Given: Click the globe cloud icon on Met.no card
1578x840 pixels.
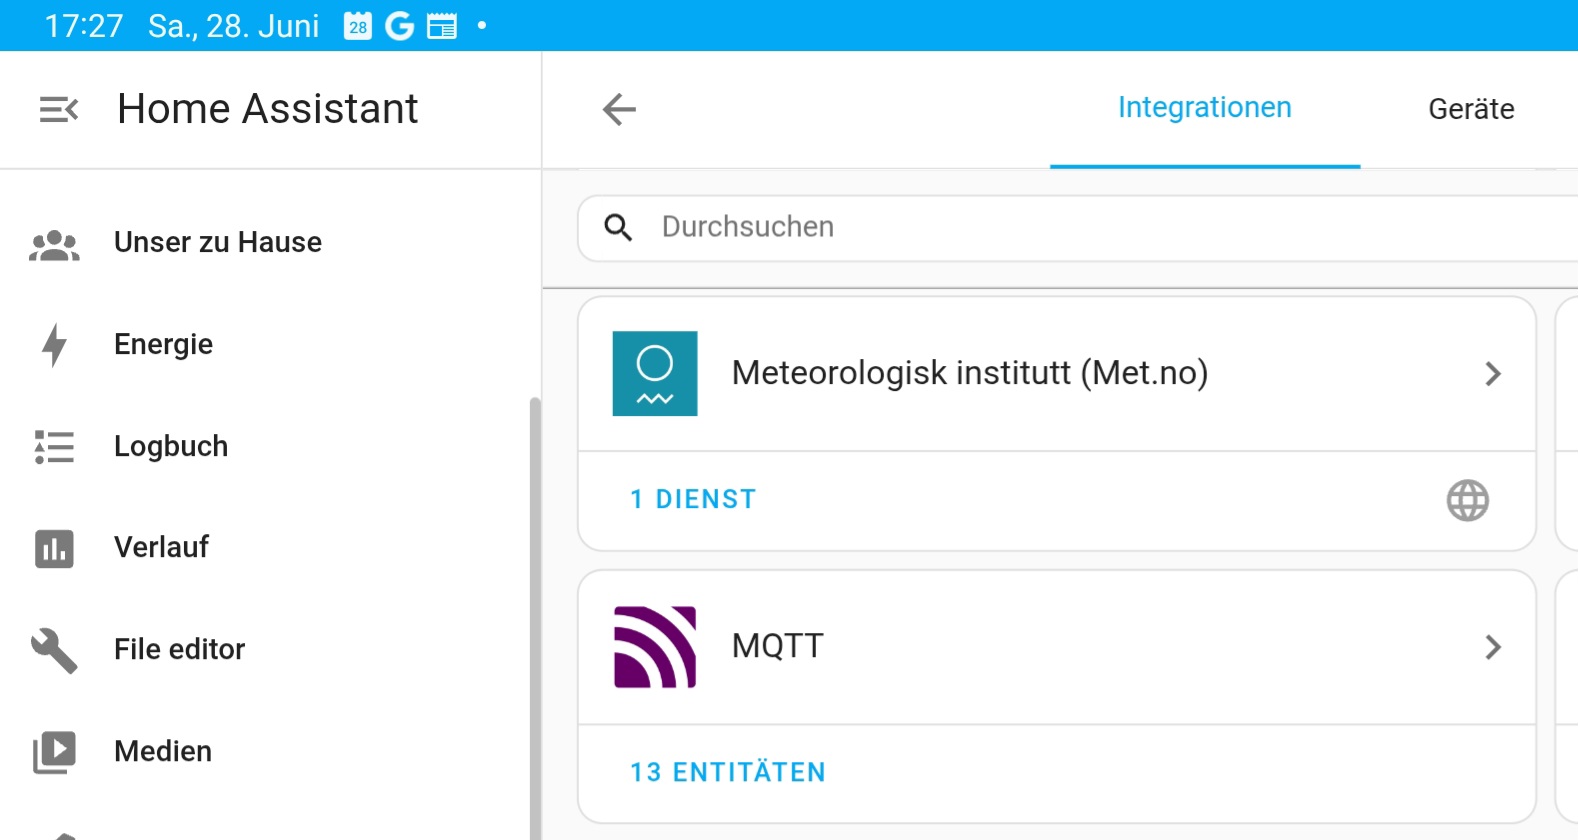Looking at the screenshot, I should [1467, 500].
